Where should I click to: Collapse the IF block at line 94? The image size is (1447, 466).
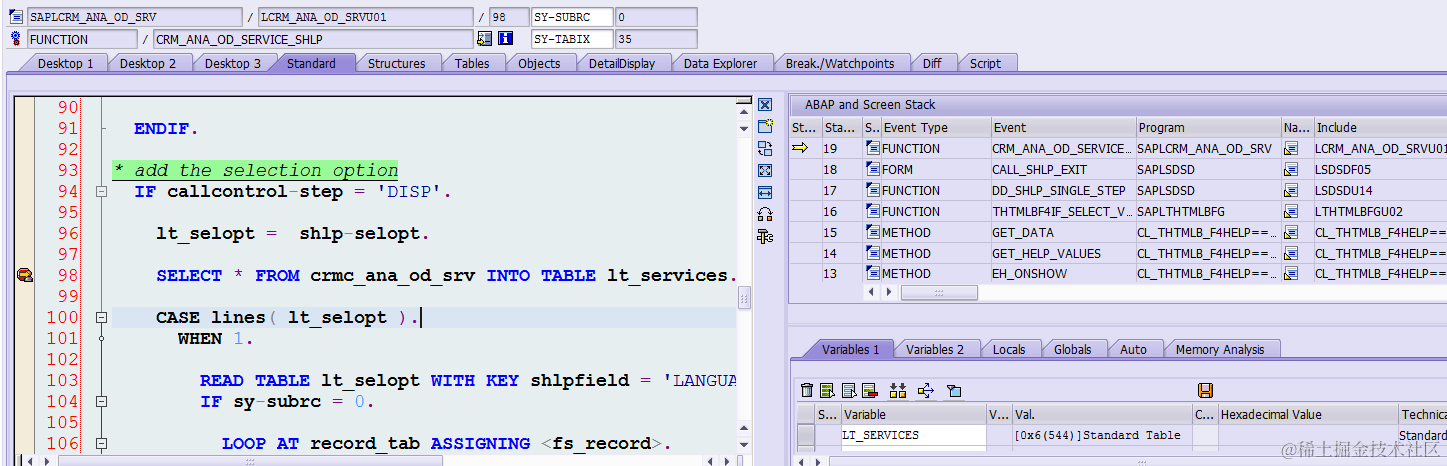tap(101, 191)
